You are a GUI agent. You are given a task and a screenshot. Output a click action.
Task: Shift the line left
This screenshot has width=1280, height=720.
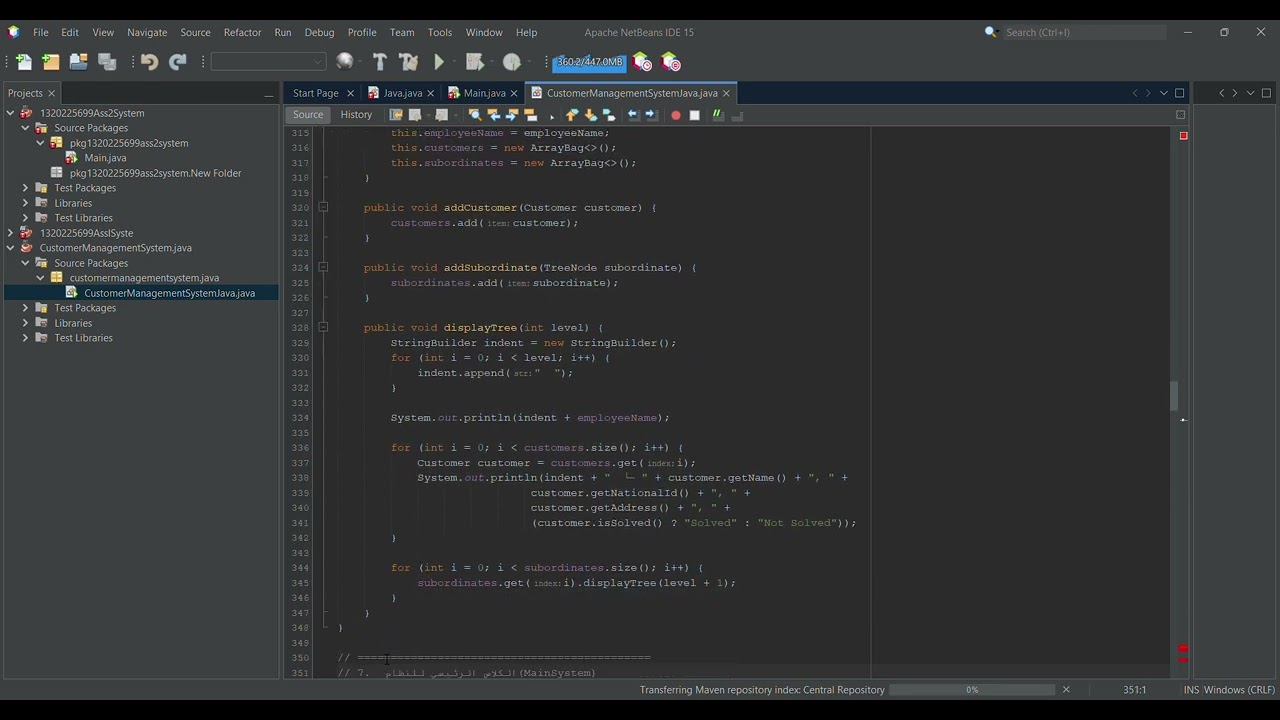(x=633, y=115)
